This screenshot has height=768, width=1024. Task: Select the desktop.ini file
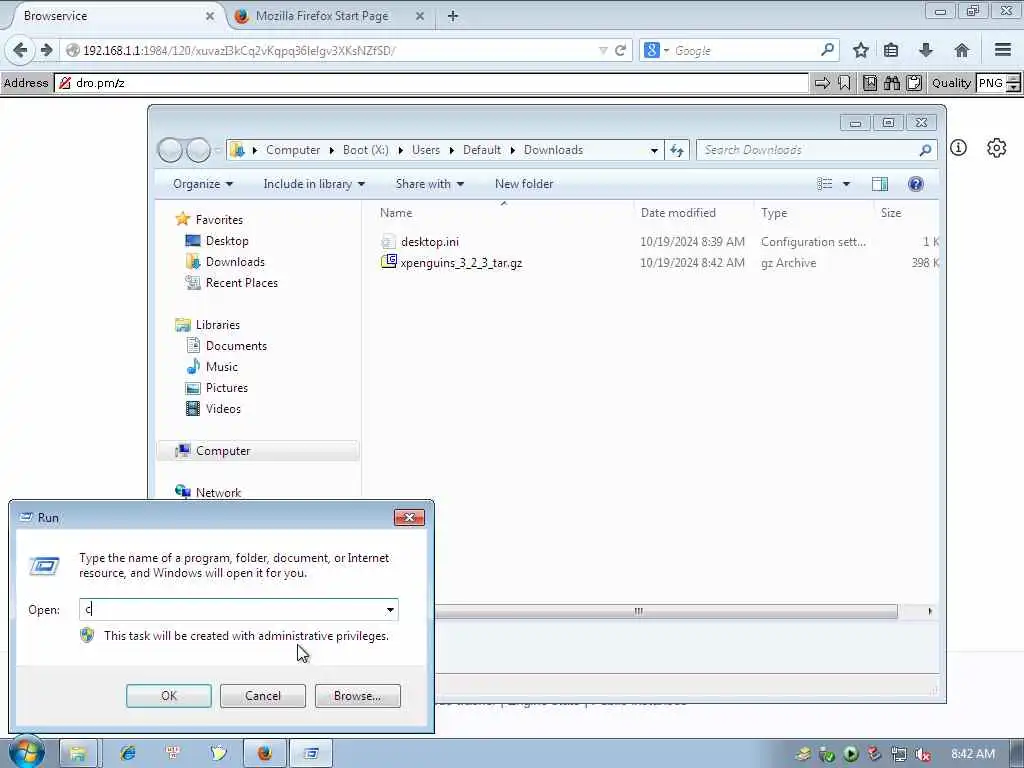click(x=430, y=242)
